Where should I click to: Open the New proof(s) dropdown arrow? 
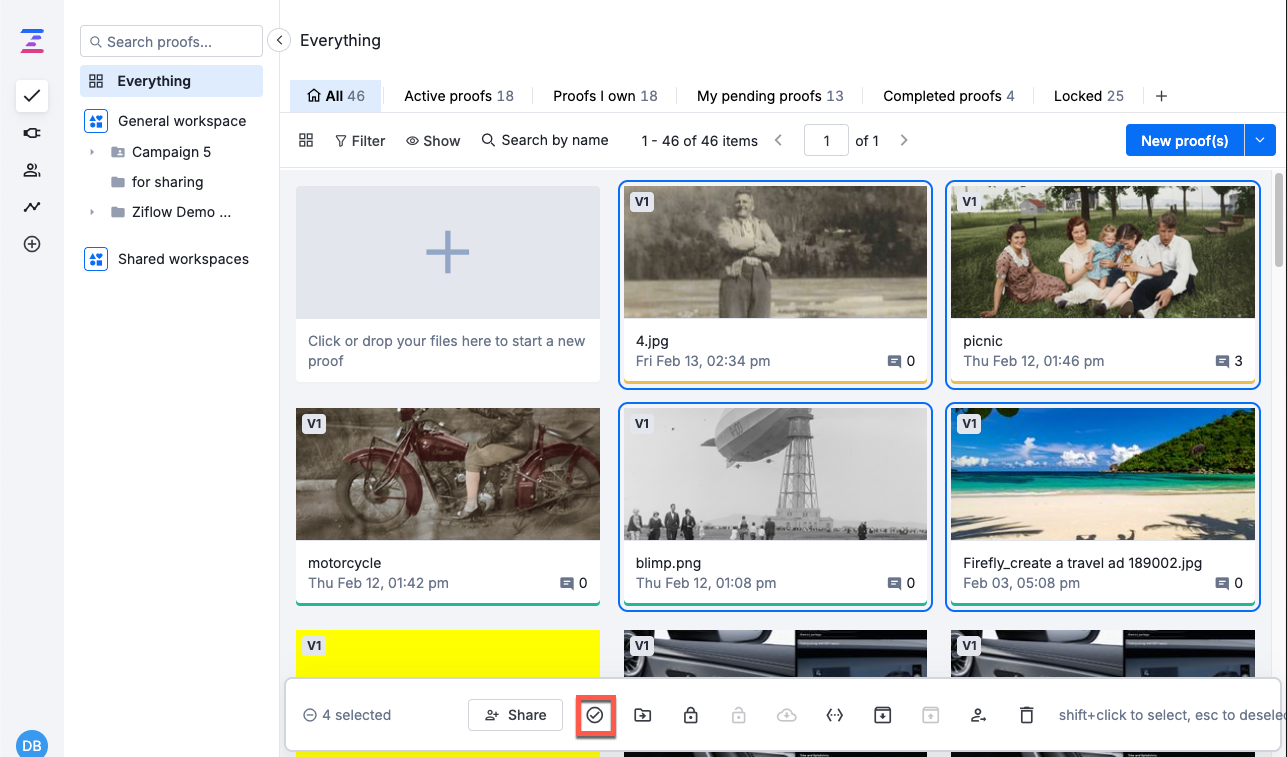pyautogui.click(x=1260, y=141)
